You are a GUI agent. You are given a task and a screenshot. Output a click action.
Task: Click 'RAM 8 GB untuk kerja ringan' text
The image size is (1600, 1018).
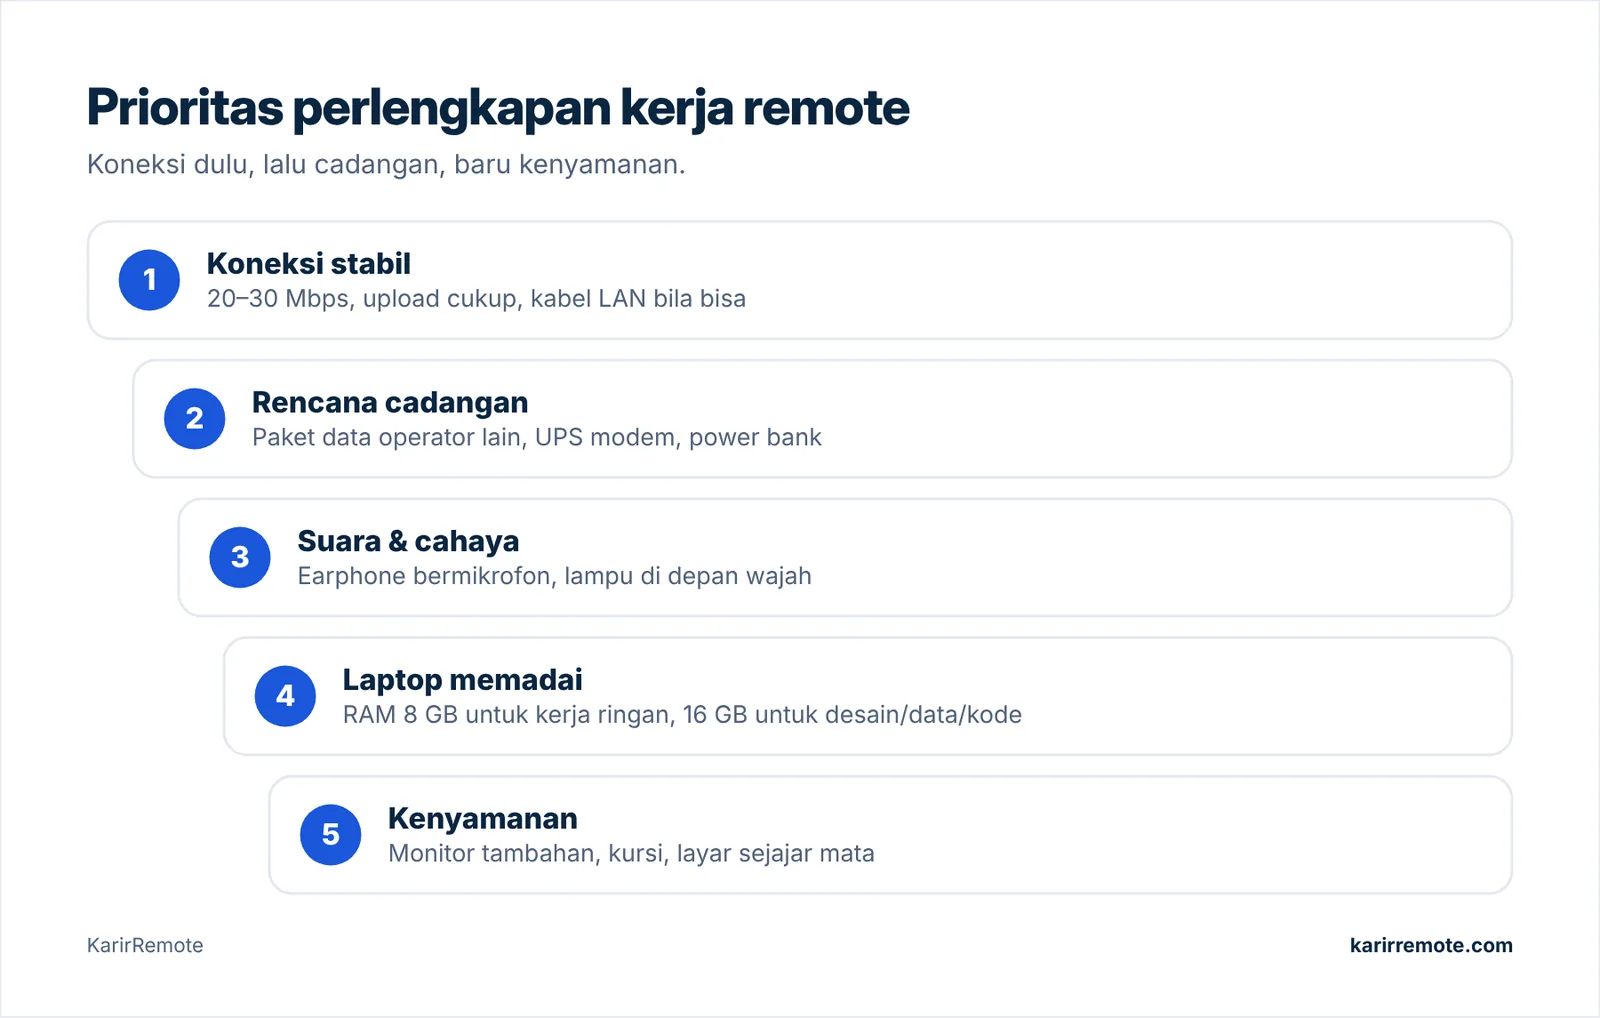click(682, 715)
